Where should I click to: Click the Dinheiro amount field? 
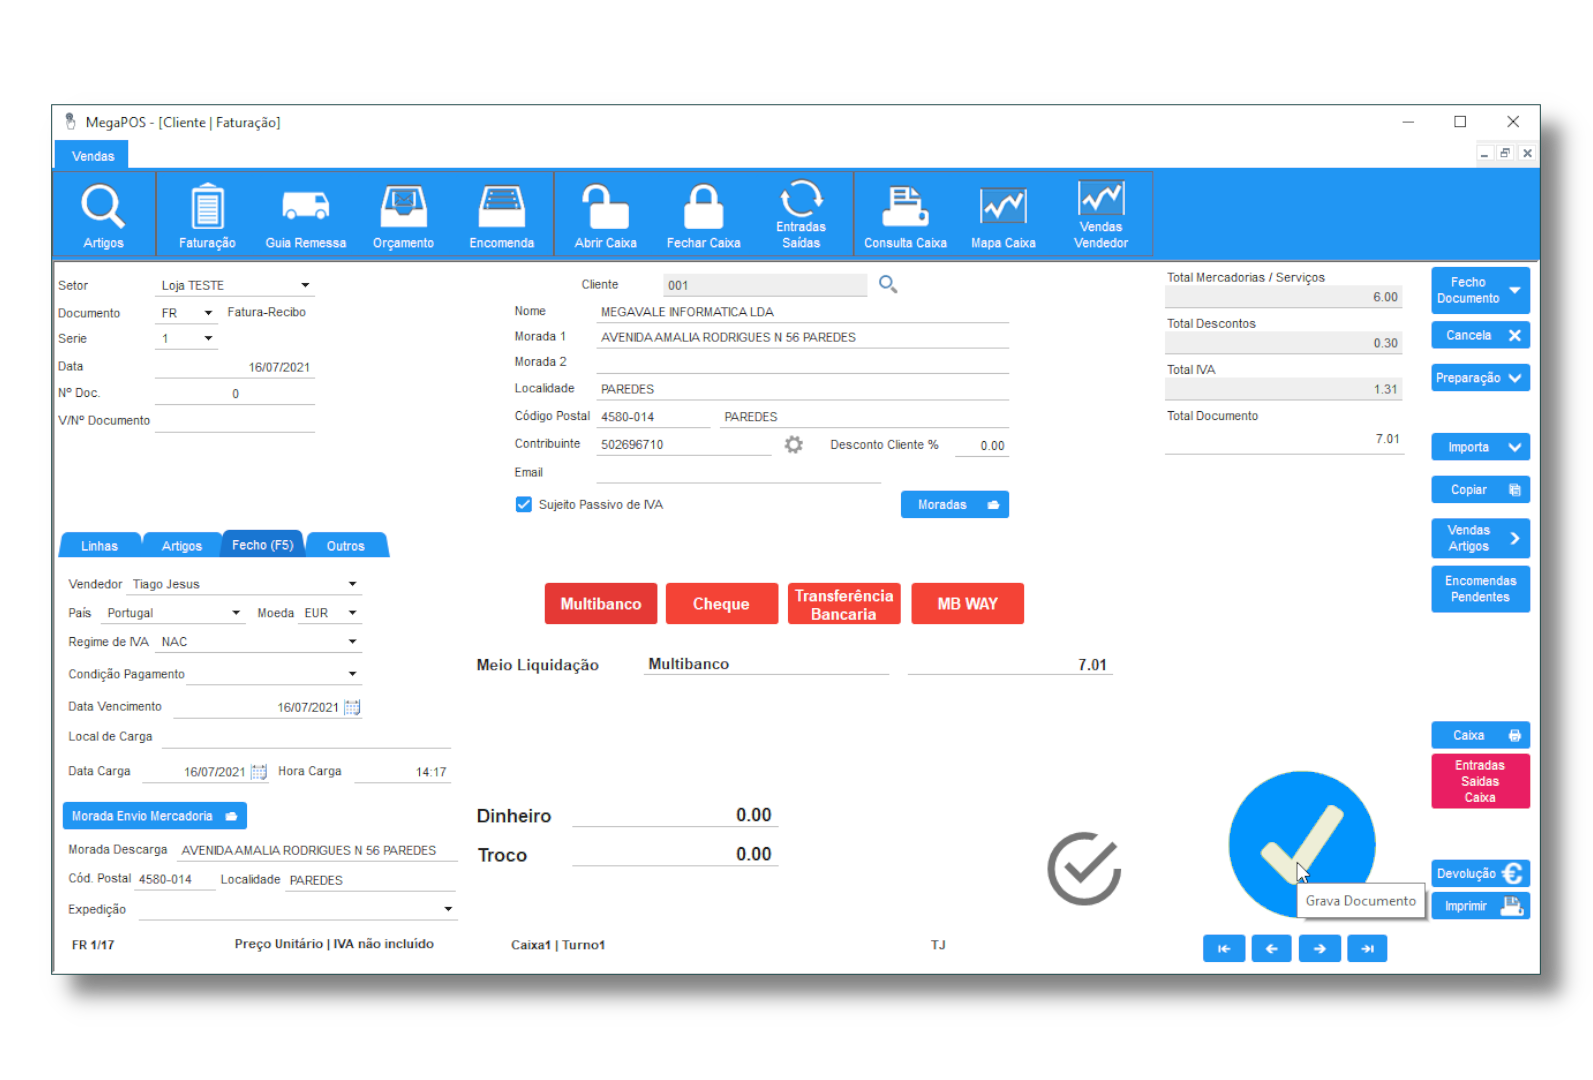tap(674, 816)
